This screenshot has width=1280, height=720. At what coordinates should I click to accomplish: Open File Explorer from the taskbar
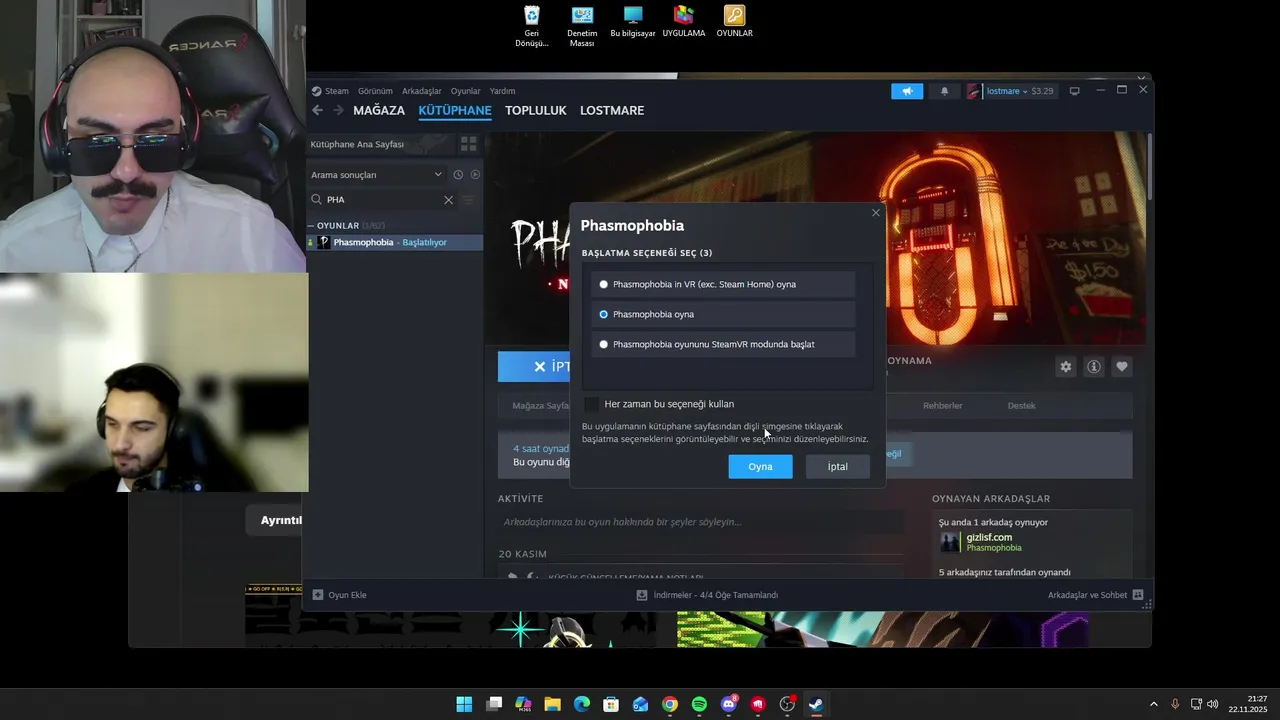point(552,704)
